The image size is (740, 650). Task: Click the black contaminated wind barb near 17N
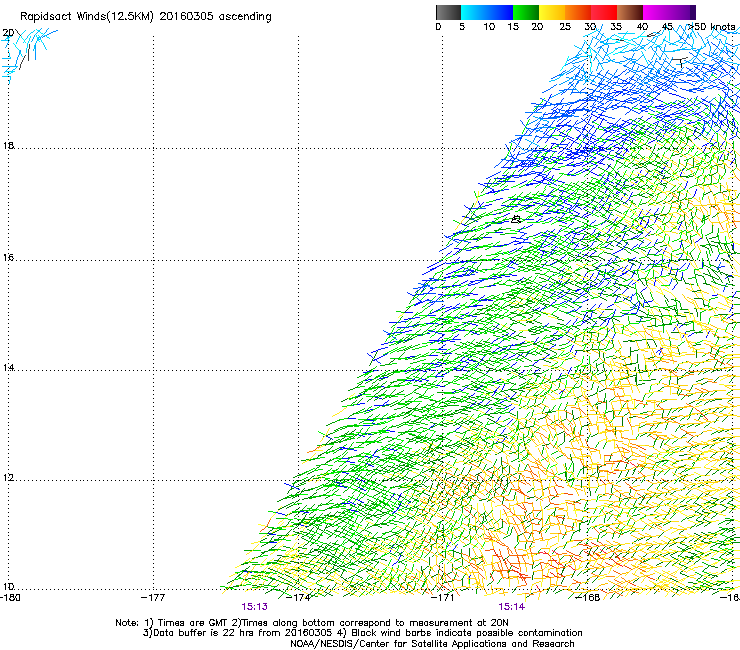[x=516, y=219]
